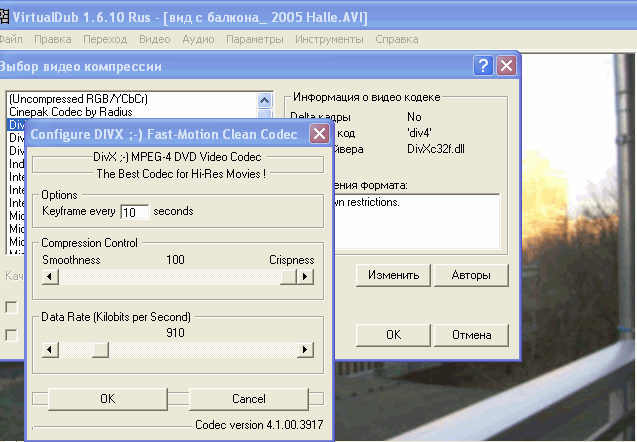637x442 pixels.
Task: Confirm codec settings with OK
Action: tap(108, 399)
